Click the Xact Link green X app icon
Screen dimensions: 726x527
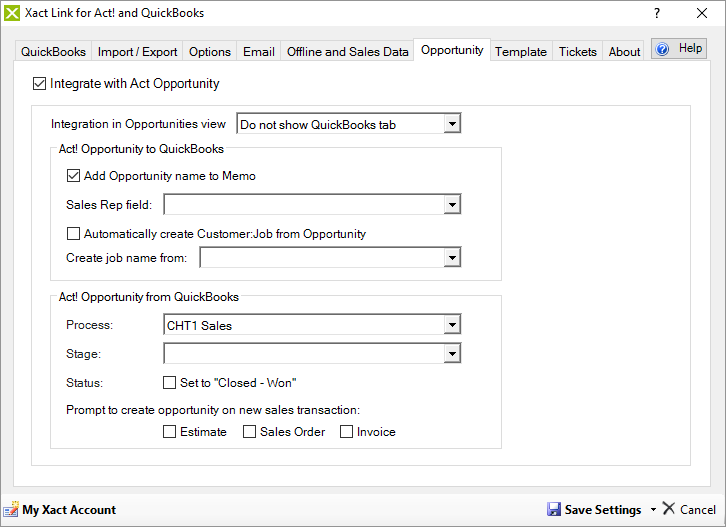pyautogui.click(x=12, y=13)
